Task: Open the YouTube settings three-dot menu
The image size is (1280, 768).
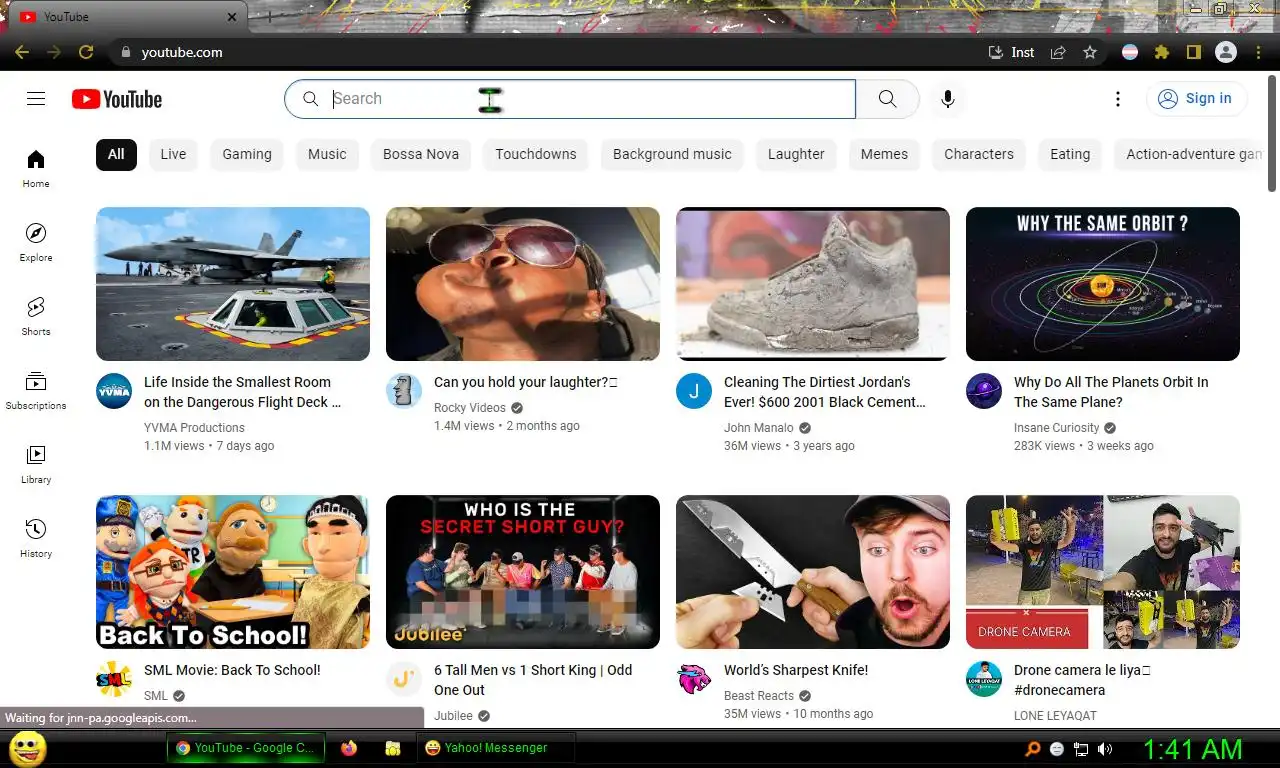Action: tap(1118, 99)
